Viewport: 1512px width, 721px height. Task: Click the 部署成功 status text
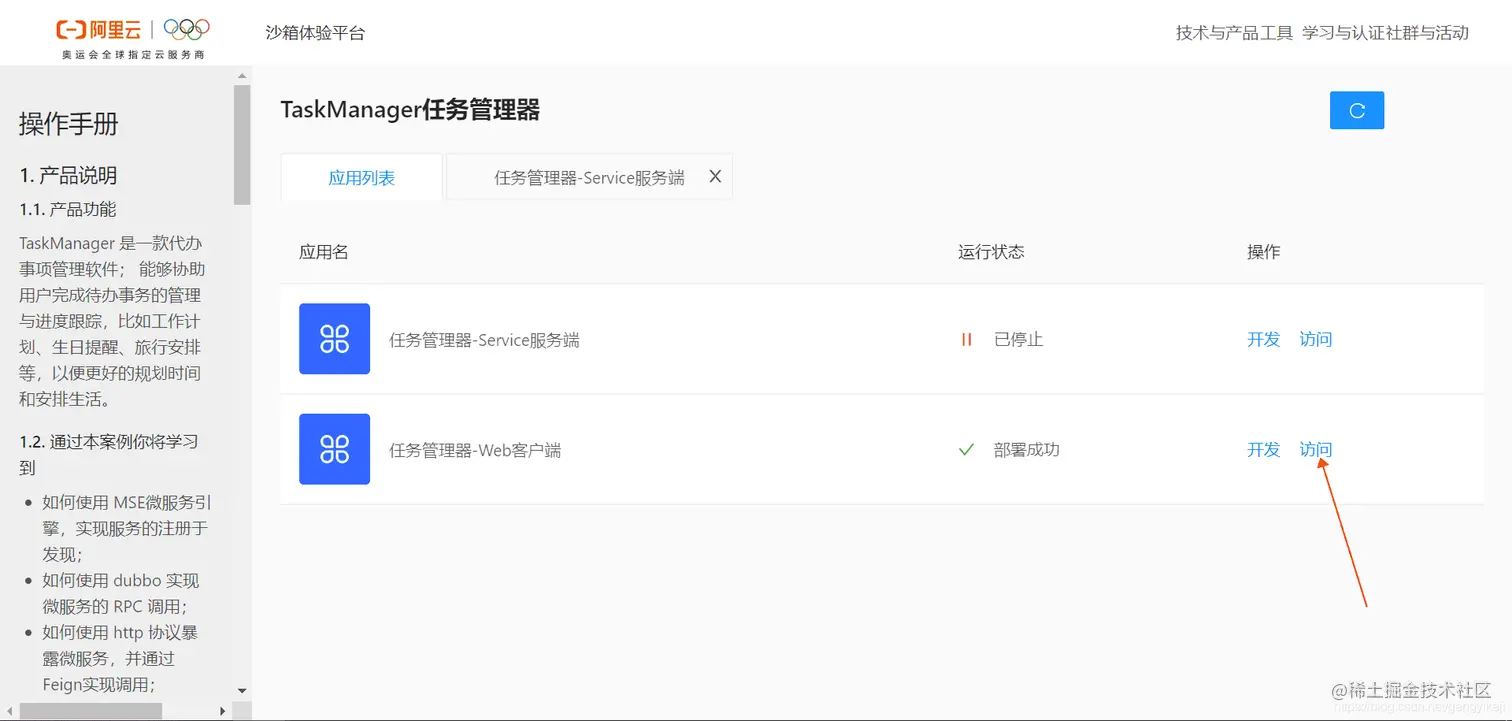coord(1026,449)
